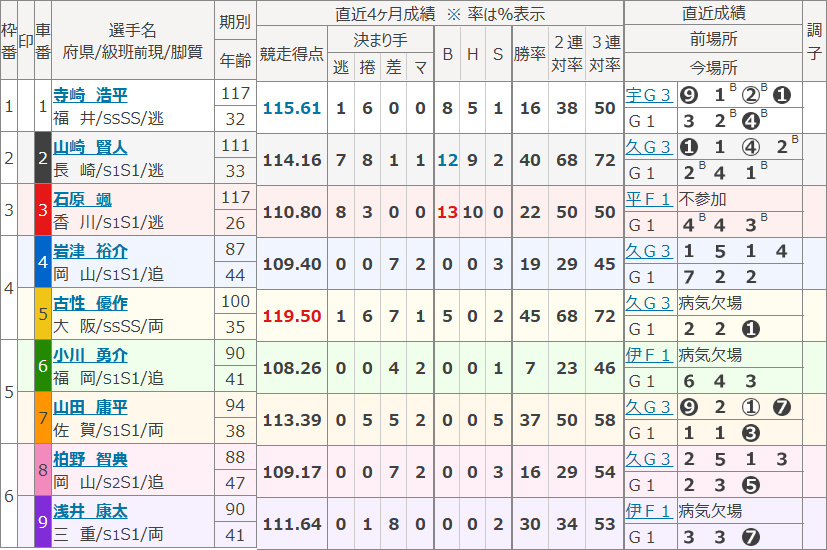Click the 逃 header cell
Screen dimensions: 827x550
point(341,67)
